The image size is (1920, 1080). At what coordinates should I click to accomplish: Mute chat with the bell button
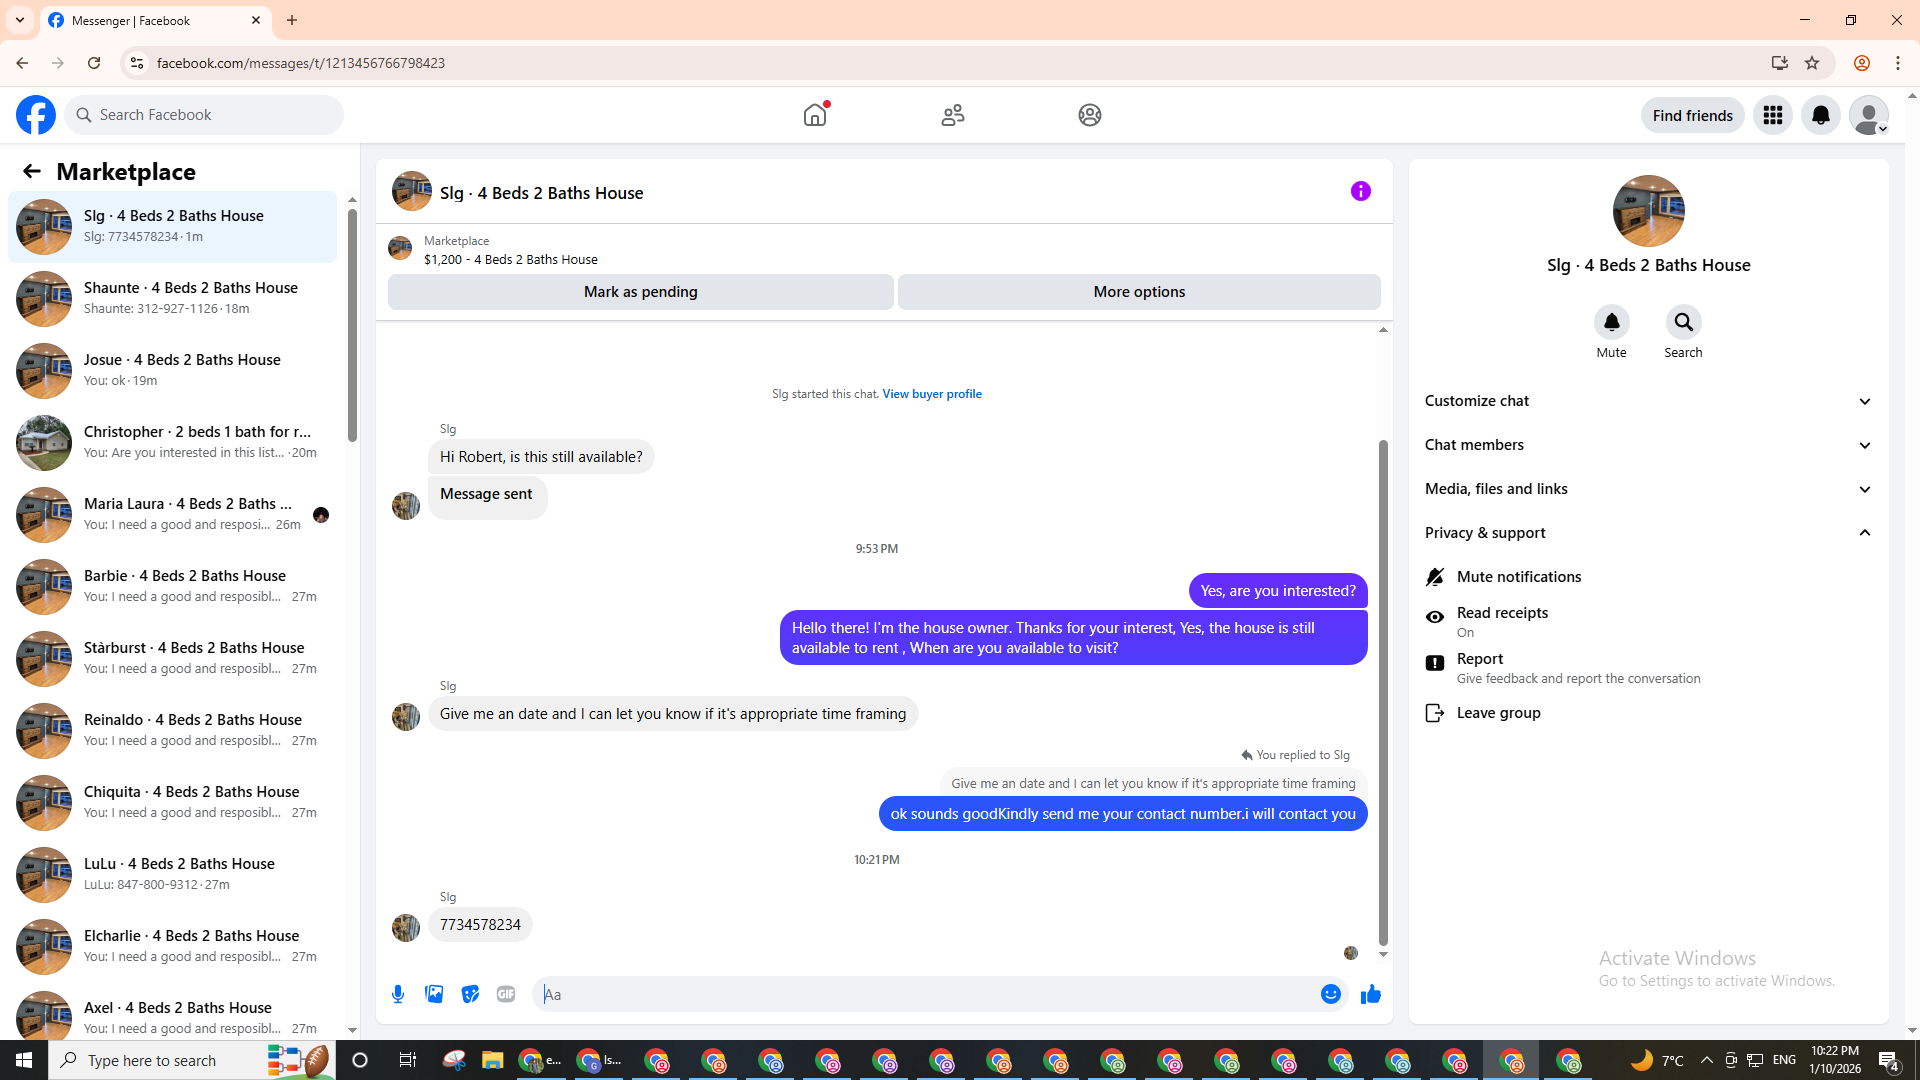pyautogui.click(x=1611, y=323)
